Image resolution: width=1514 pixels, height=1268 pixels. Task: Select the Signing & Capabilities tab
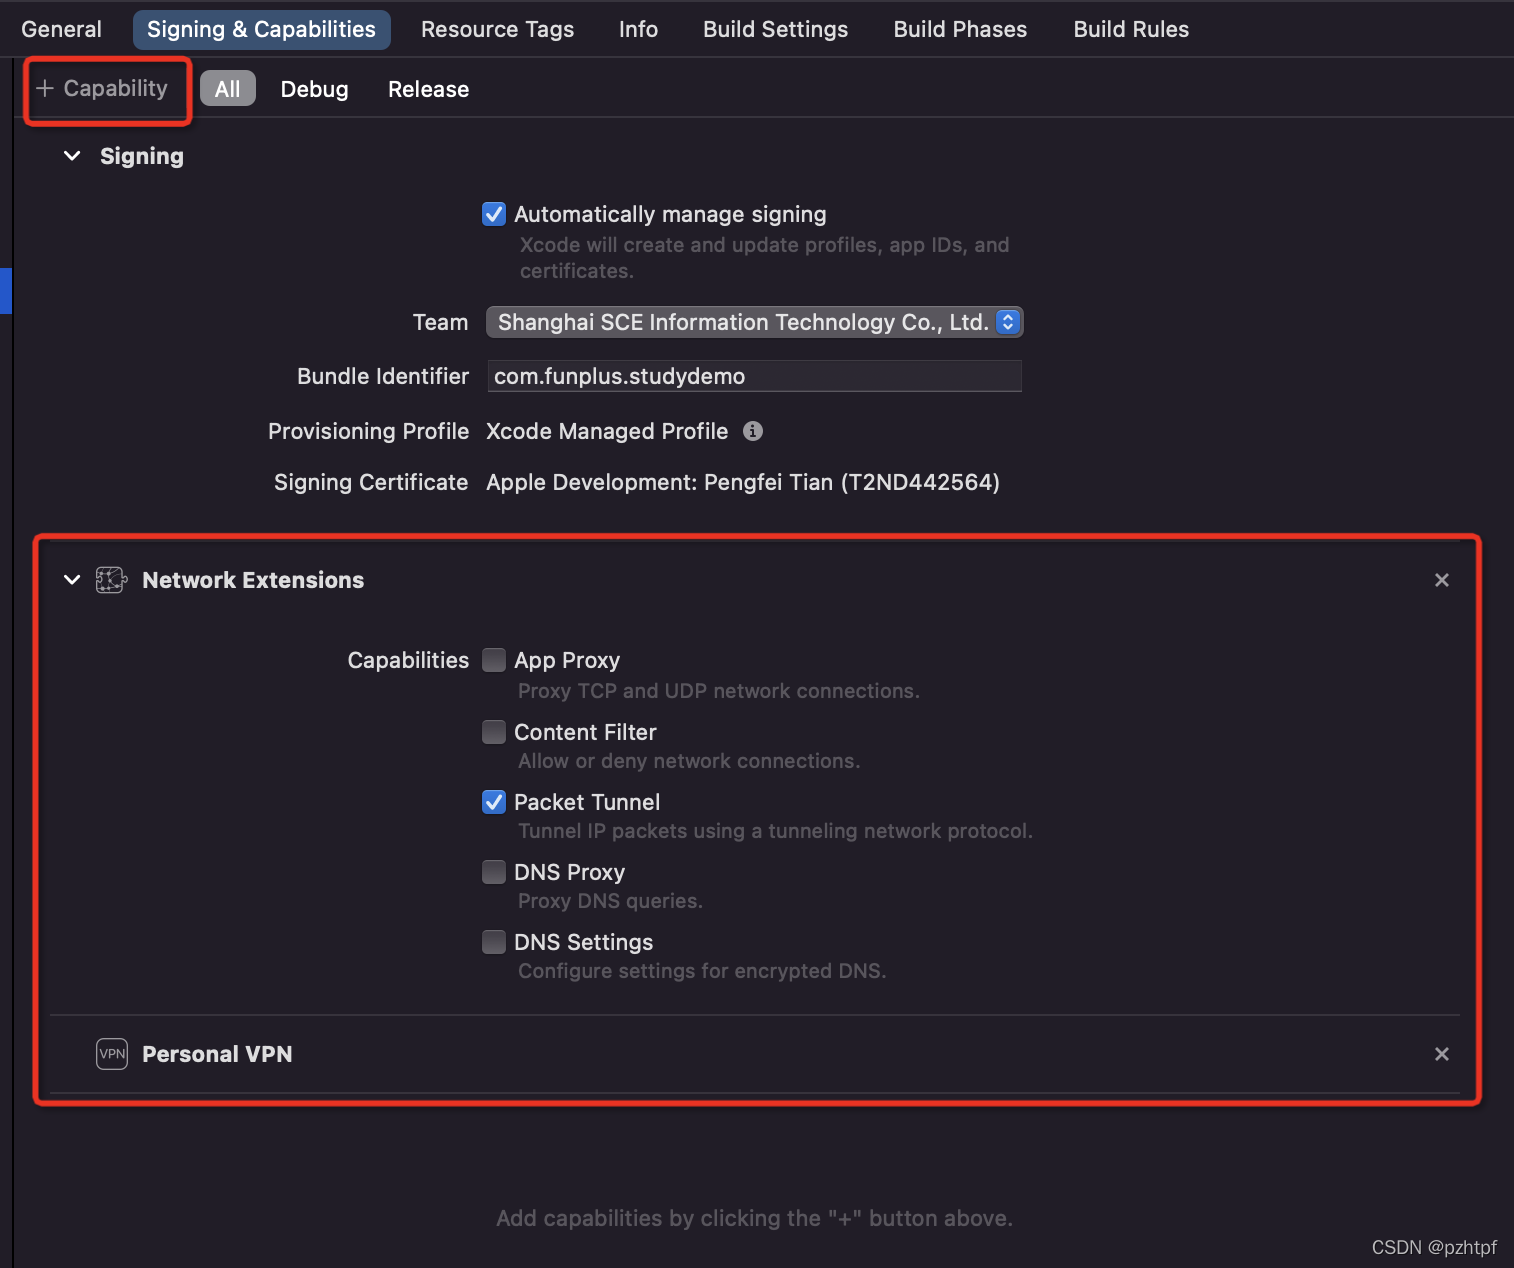[x=262, y=29]
